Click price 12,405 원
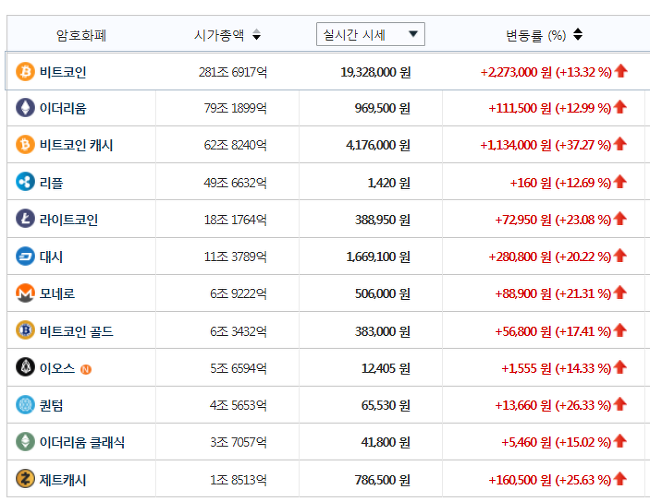The width and height of the screenshot is (650, 502). (386, 368)
